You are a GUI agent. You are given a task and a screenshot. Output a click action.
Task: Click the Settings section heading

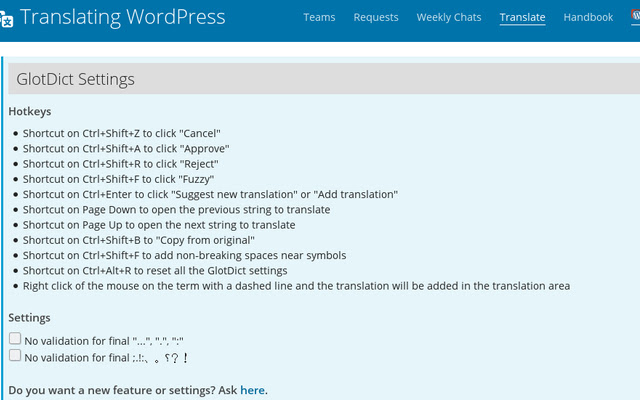click(x=29, y=318)
